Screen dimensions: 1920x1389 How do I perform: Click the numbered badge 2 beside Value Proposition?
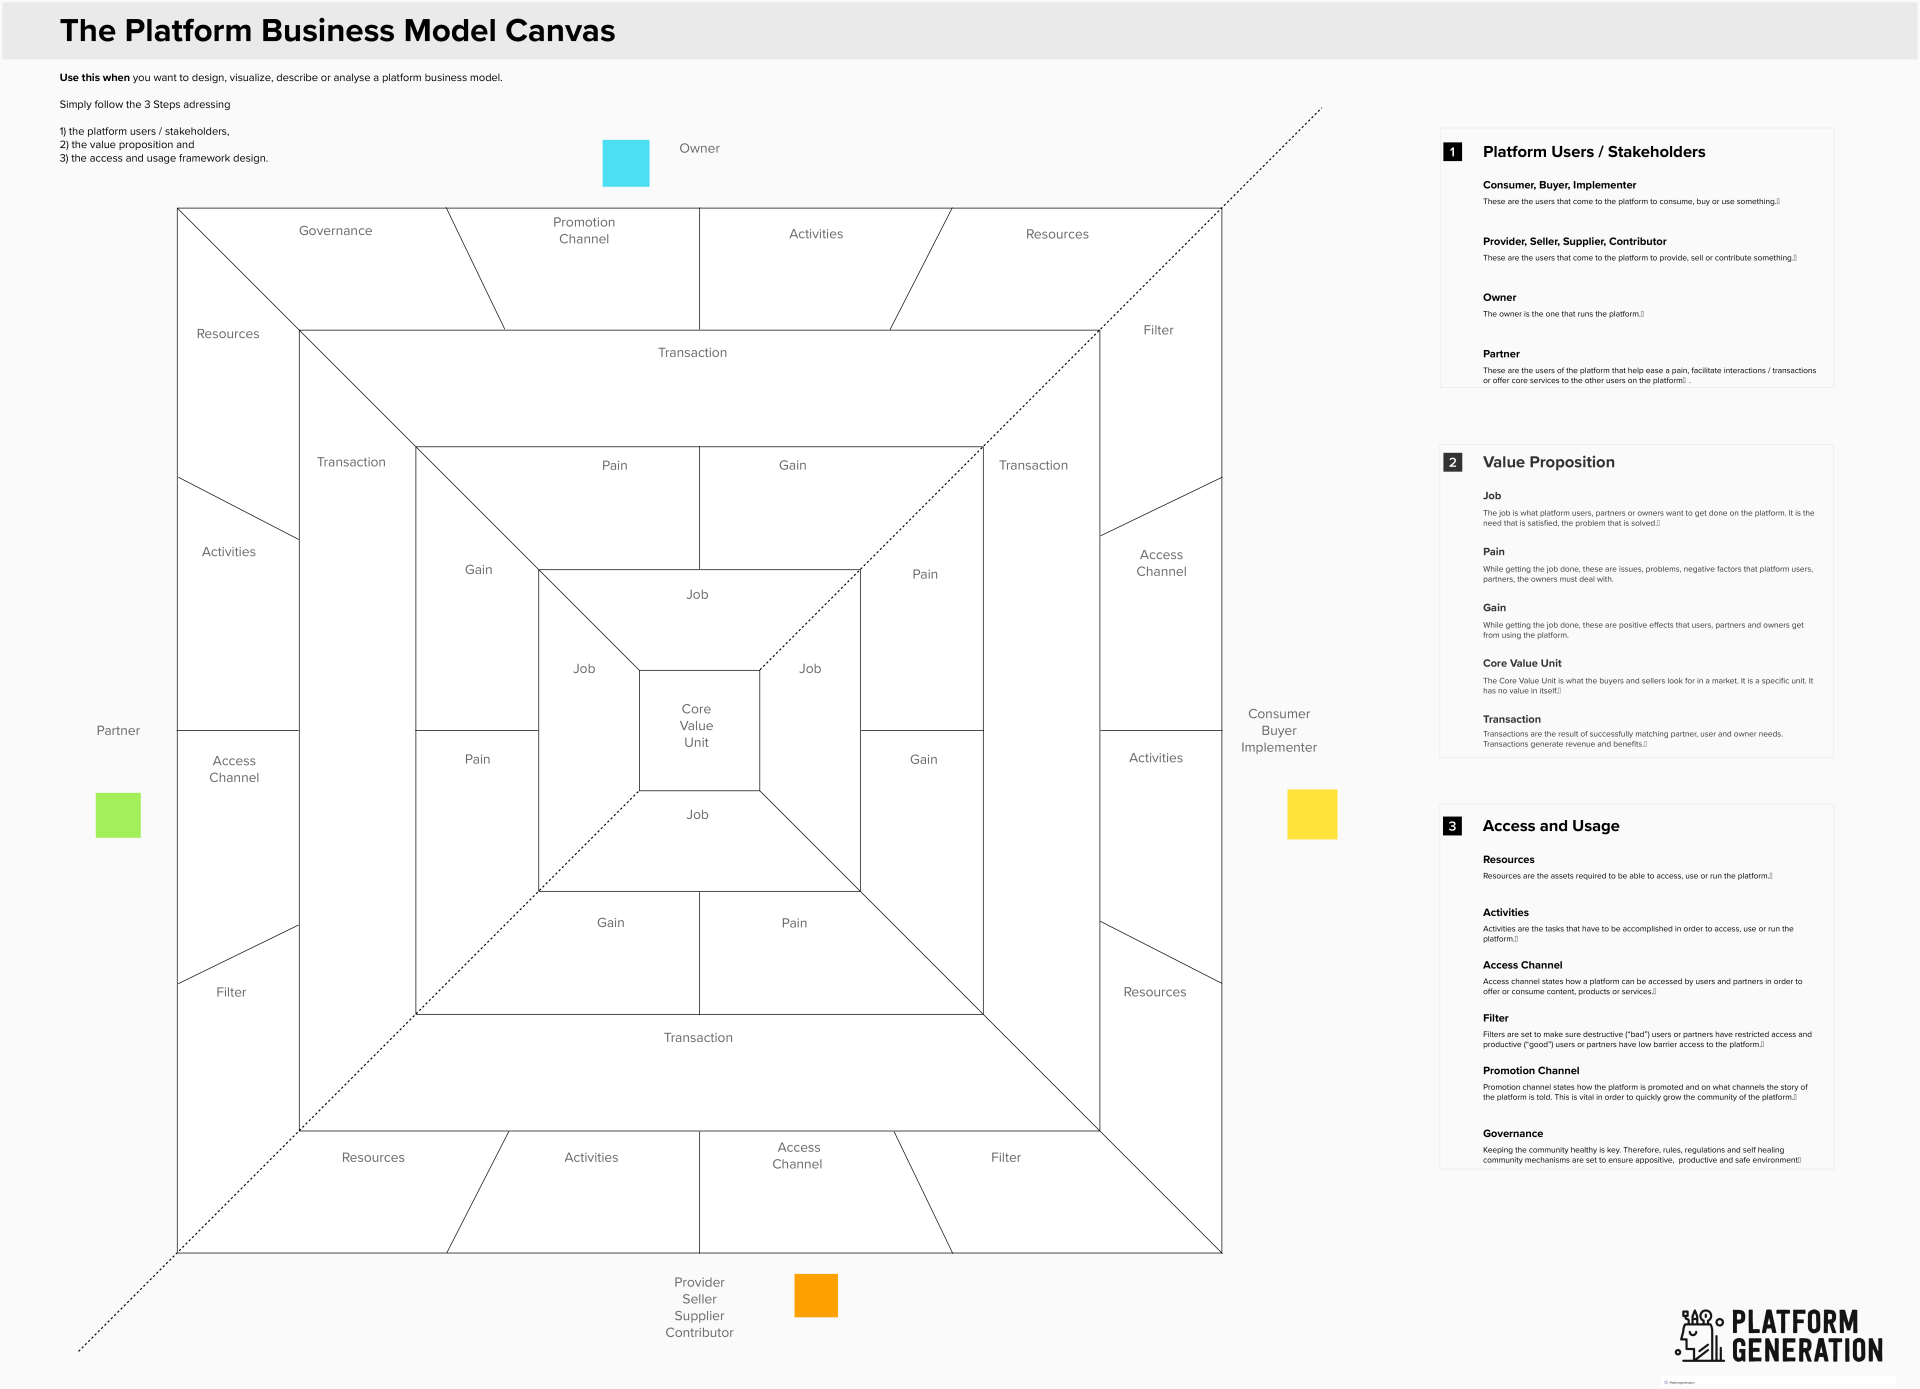pos(1452,462)
